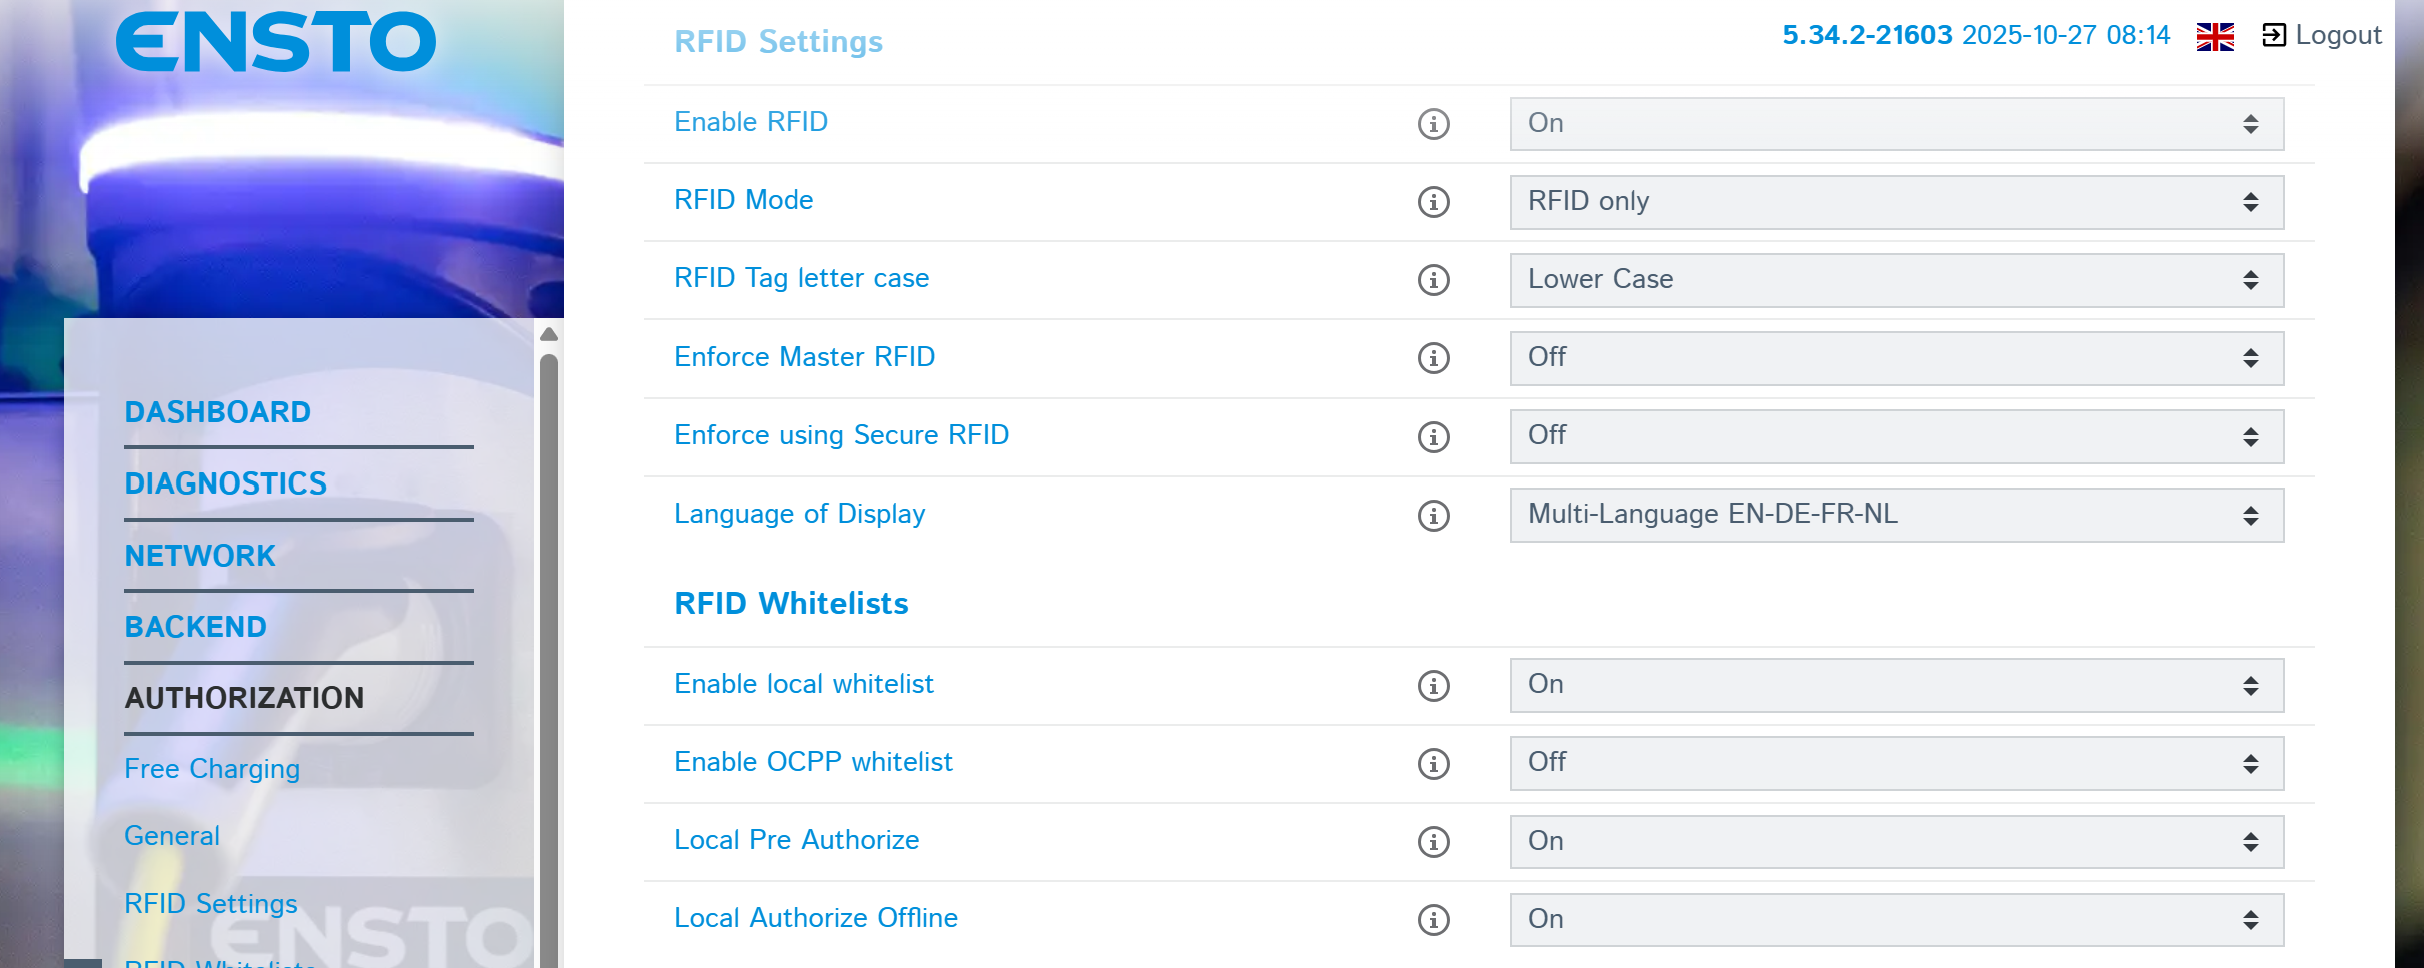2424x968 pixels.
Task: Open Free Charging submenu link
Action: coord(212,769)
